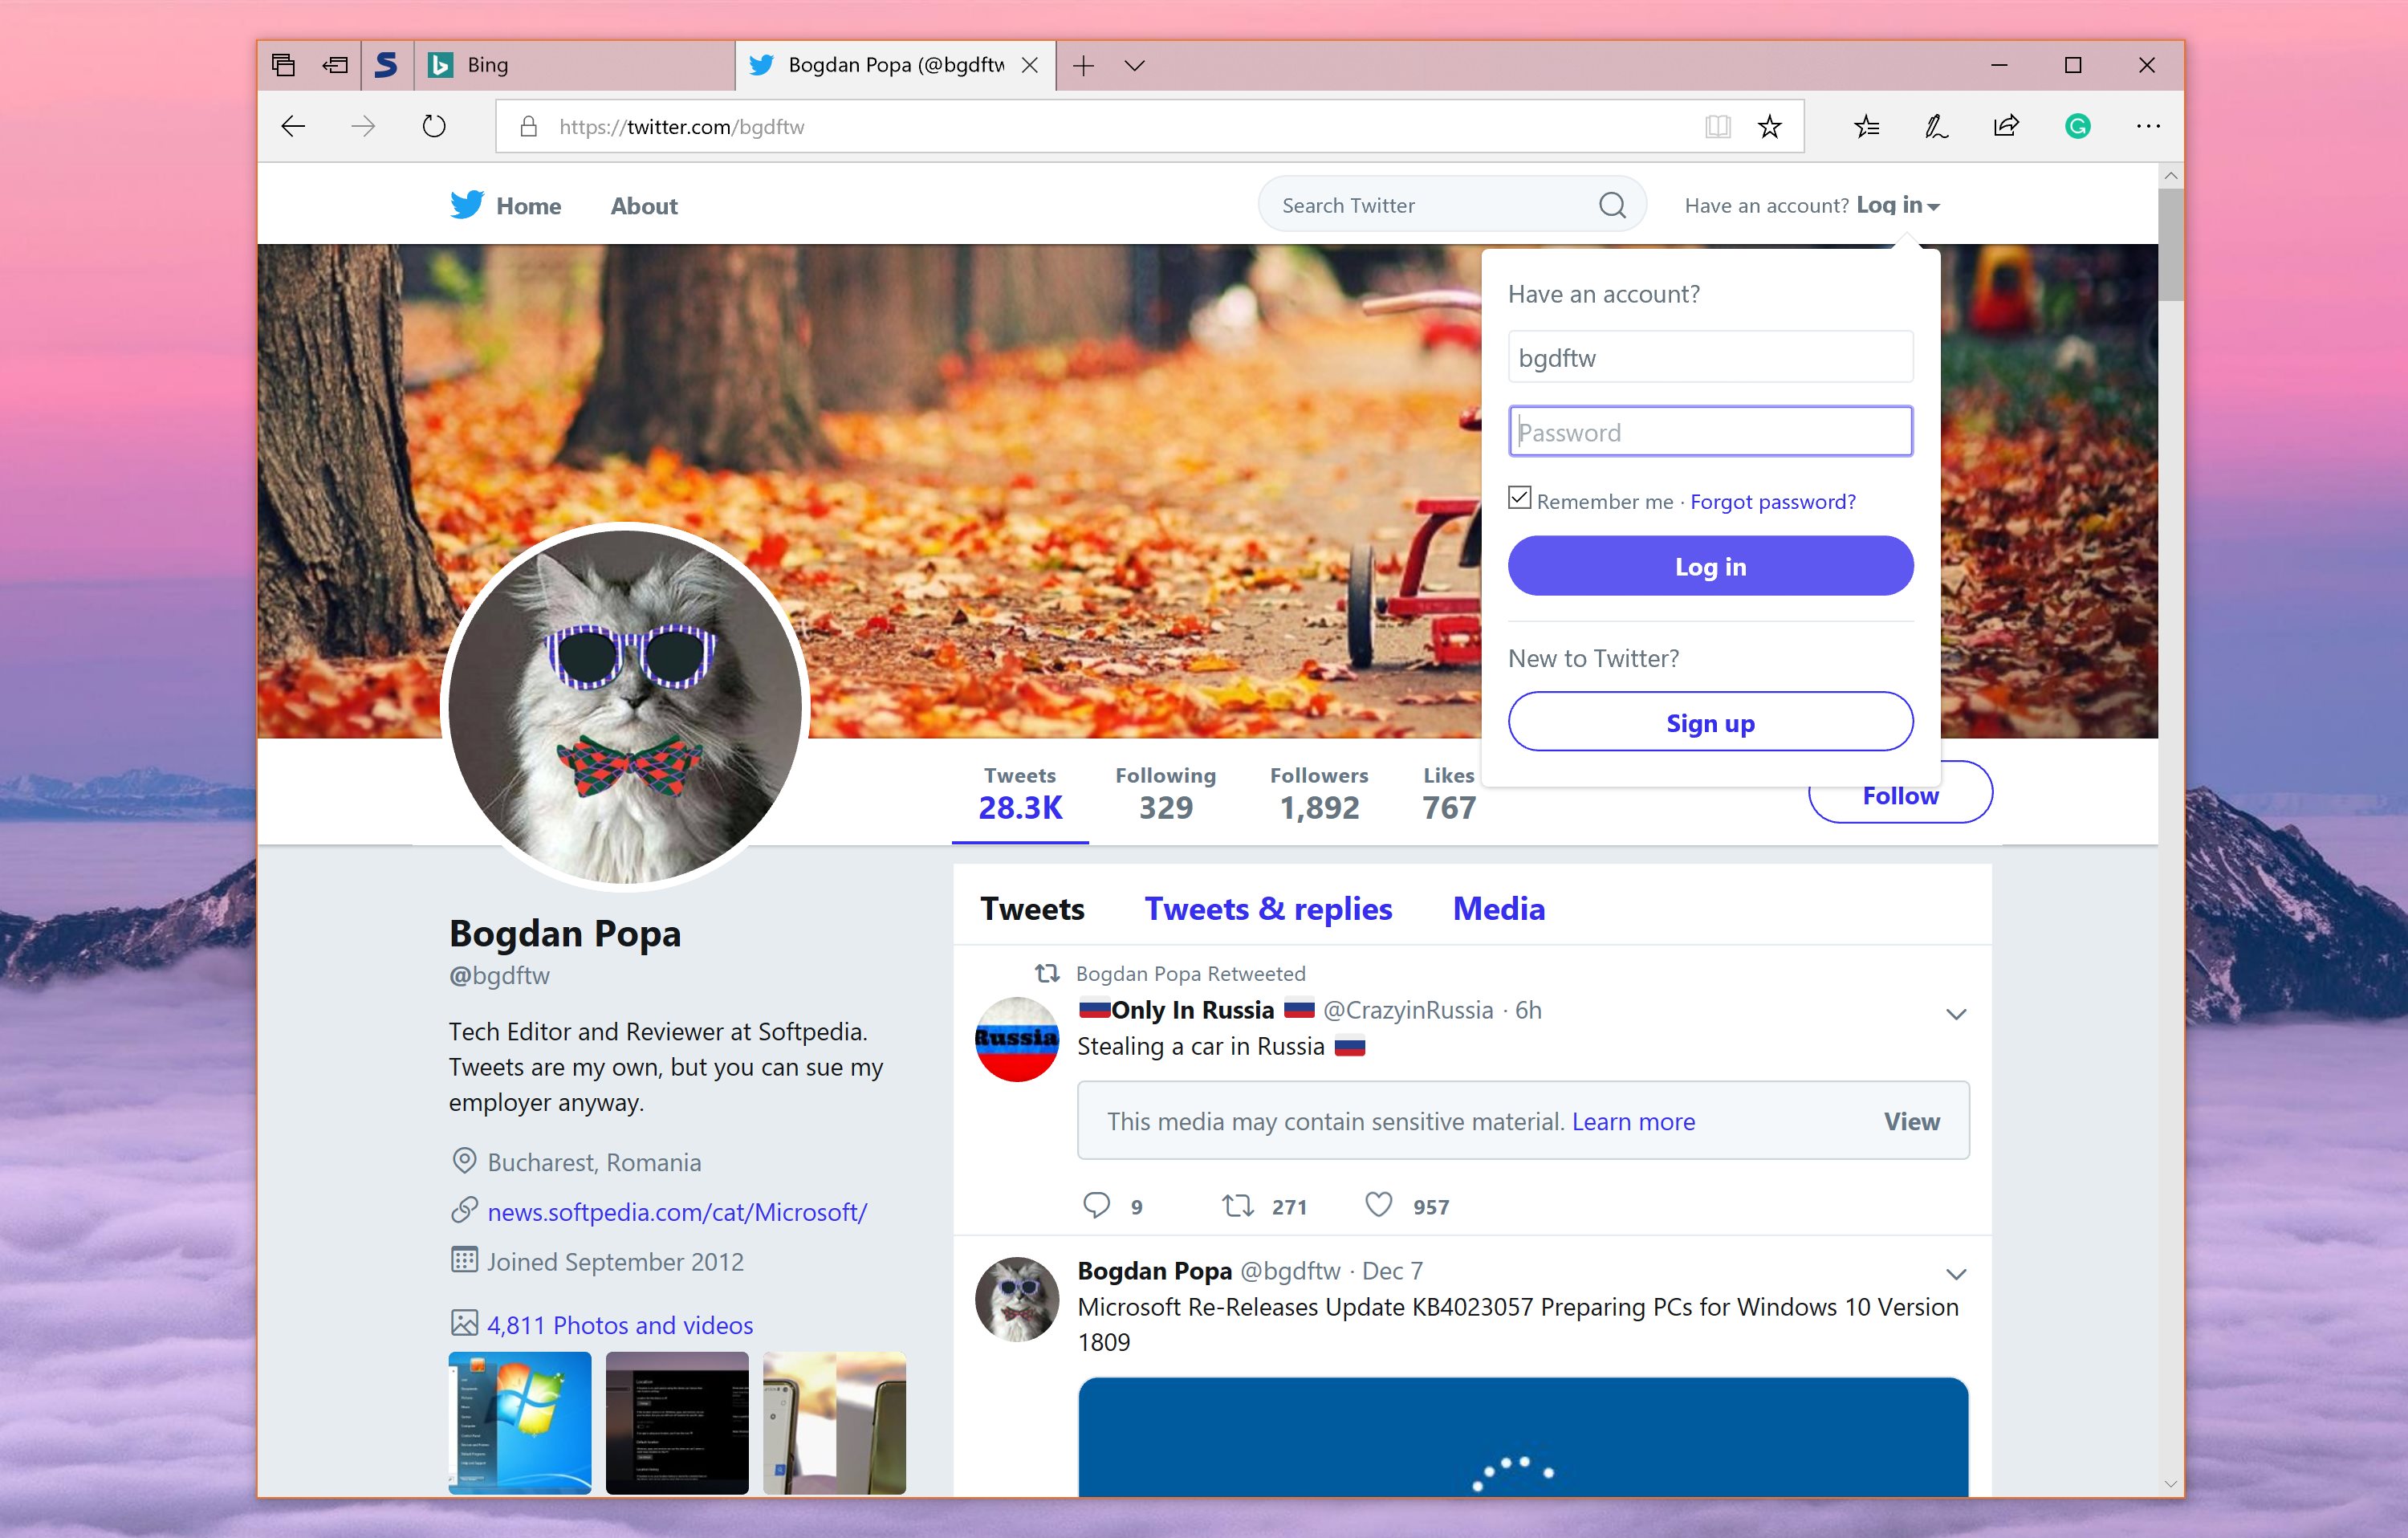Select the Tweets 28.3K stat
The image size is (2408, 1538).
pyautogui.click(x=1020, y=794)
